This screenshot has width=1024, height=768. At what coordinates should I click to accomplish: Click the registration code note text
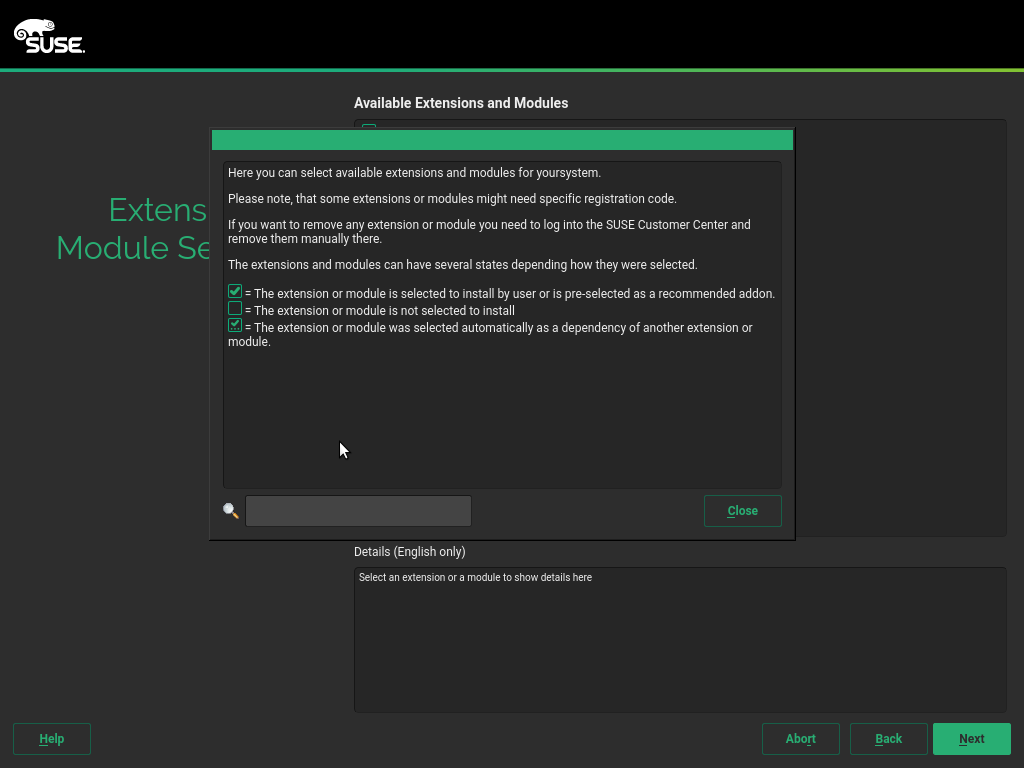click(452, 199)
